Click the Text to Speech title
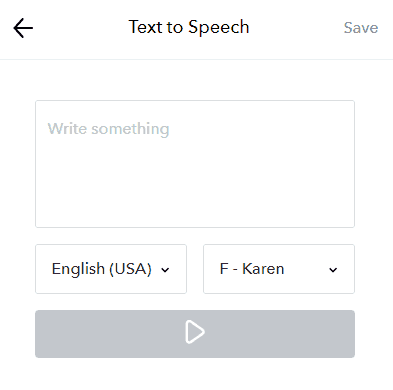 189,27
